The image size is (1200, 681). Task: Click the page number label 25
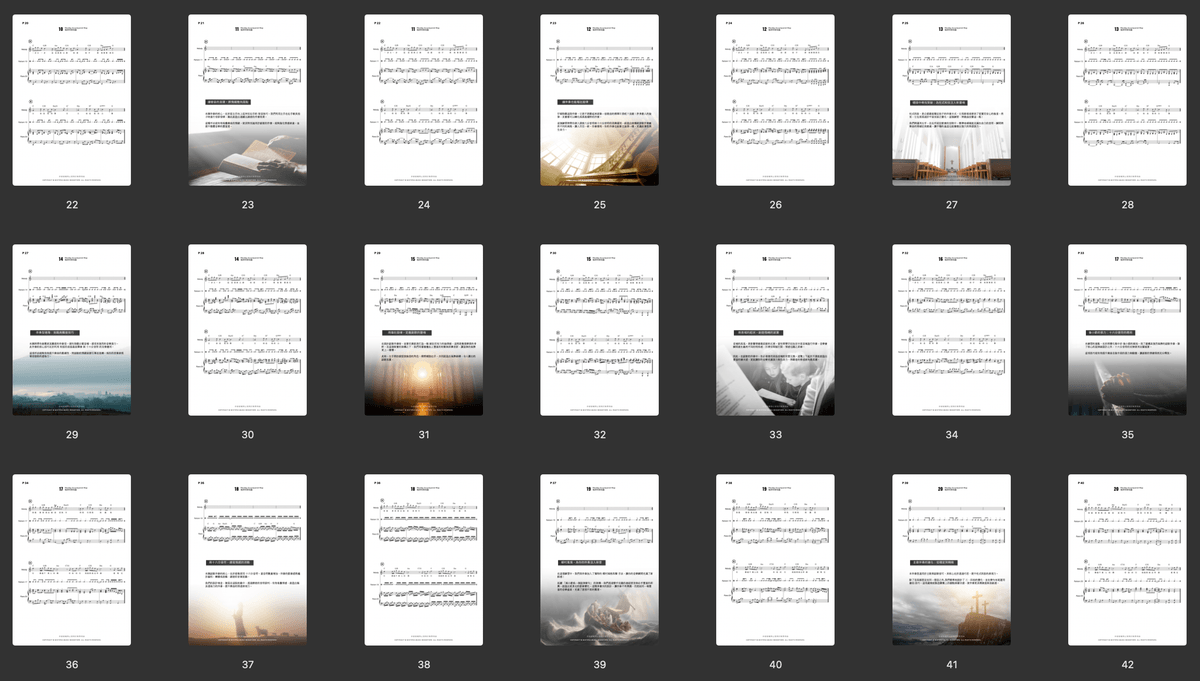point(600,205)
